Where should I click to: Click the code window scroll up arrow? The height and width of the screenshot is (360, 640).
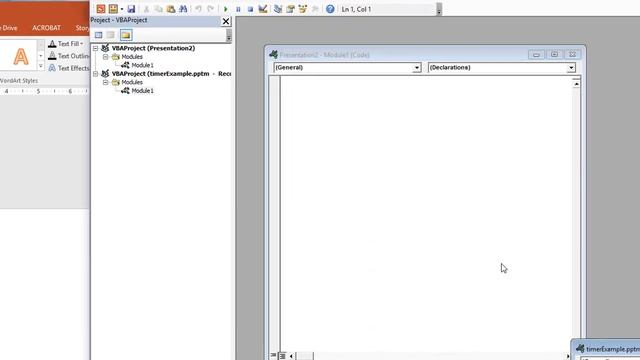pyautogui.click(x=576, y=84)
